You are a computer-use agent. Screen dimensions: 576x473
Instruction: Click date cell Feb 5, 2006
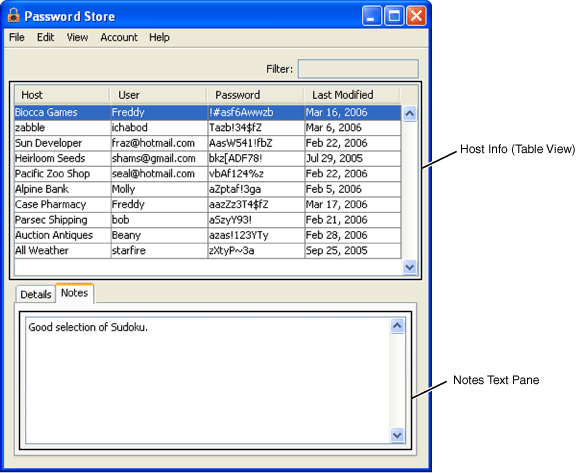tap(353, 189)
